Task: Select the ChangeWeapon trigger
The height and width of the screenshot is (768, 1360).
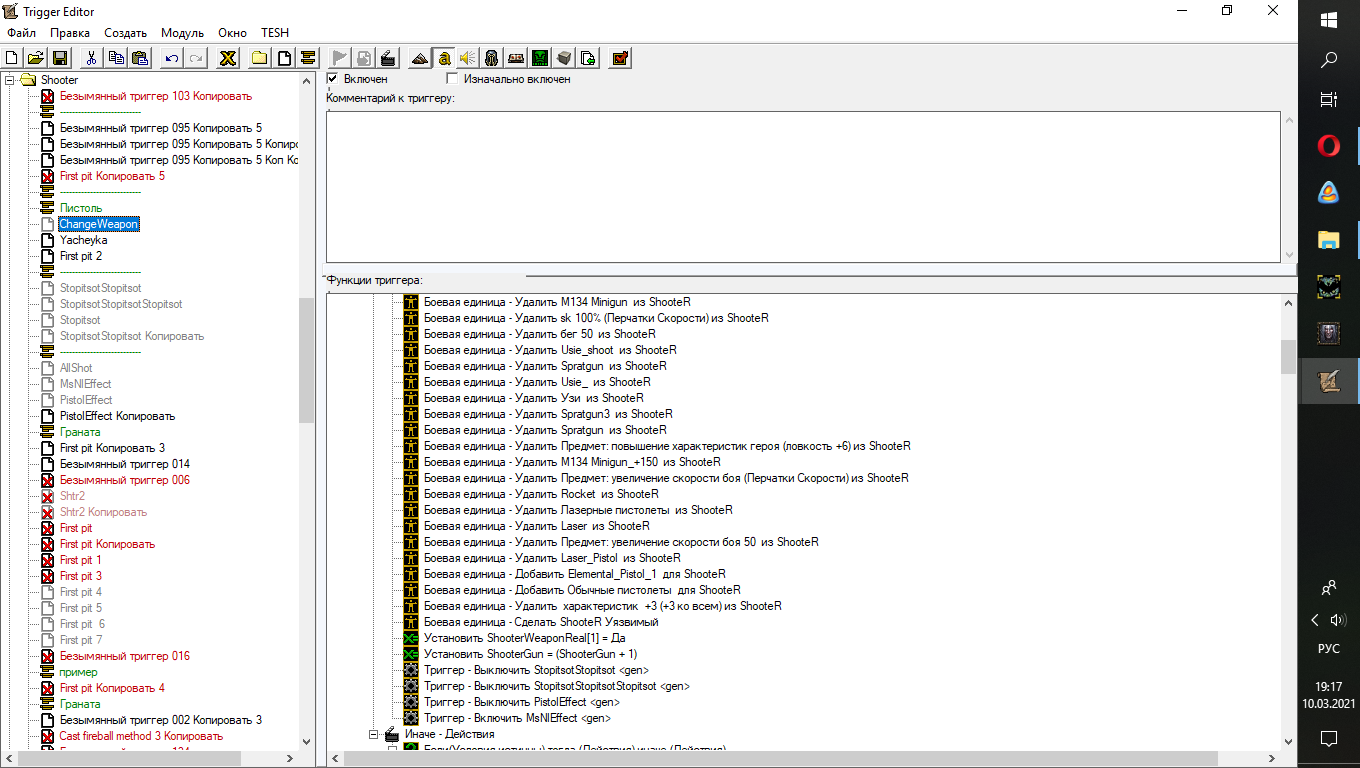Action: coord(99,224)
